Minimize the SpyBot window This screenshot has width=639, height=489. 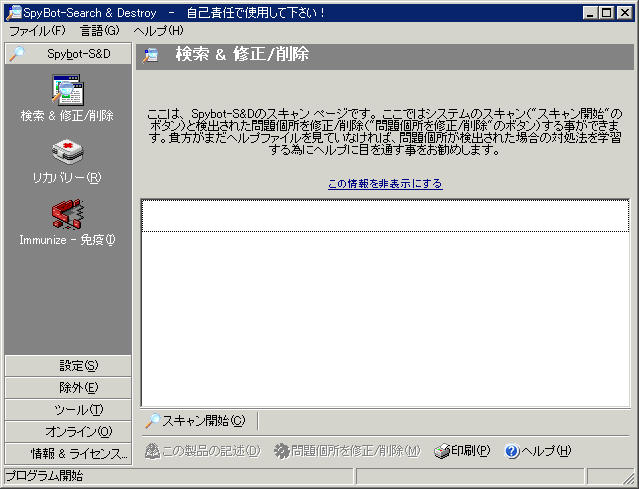[590, 13]
